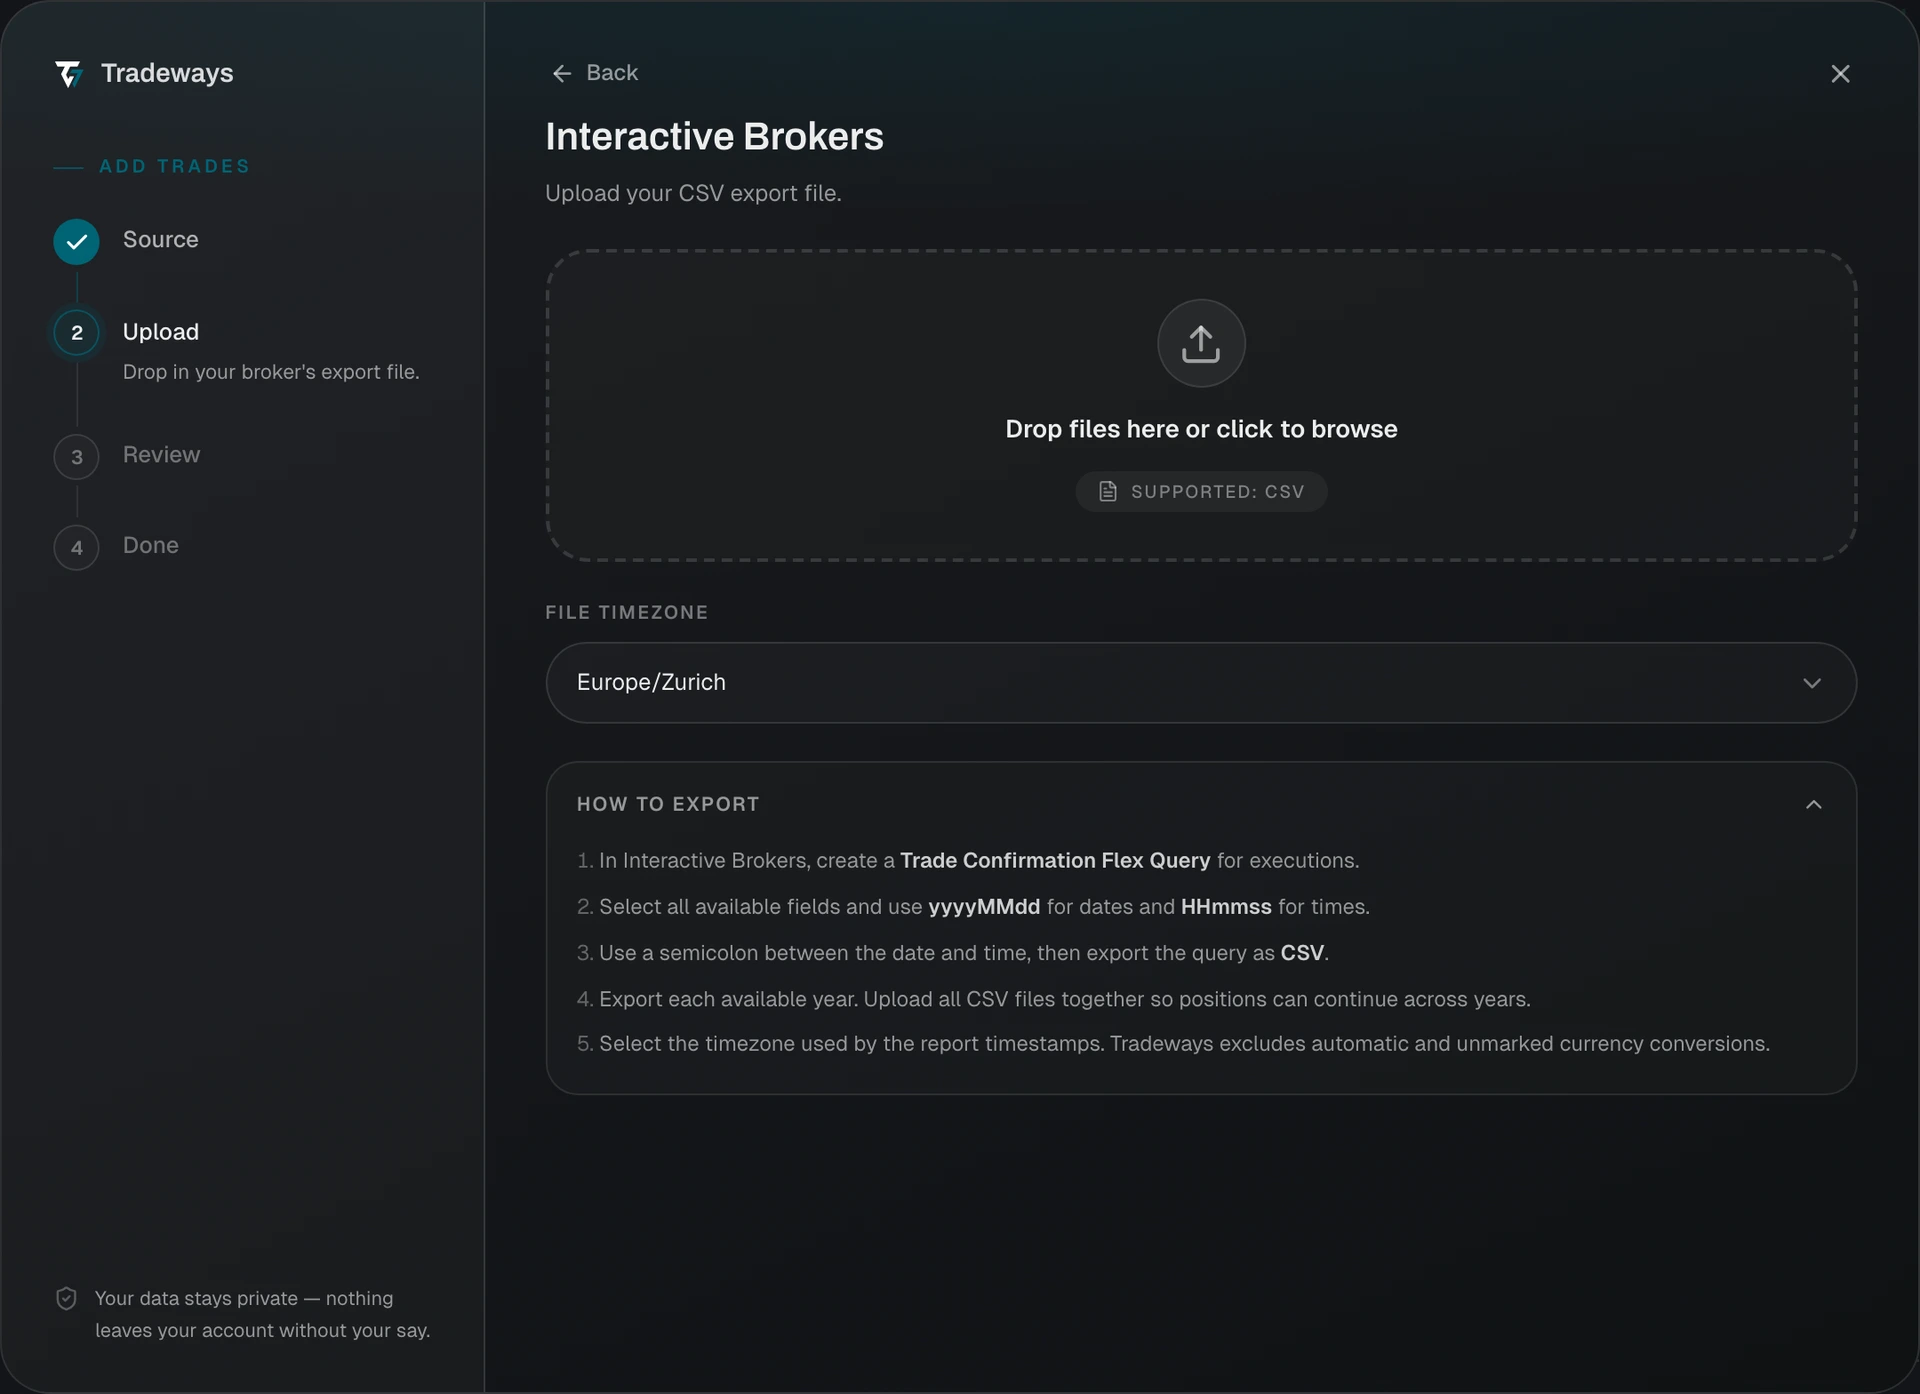Click the HOW TO EXPORT header
The width and height of the screenshot is (1920, 1394).
[x=668, y=805]
